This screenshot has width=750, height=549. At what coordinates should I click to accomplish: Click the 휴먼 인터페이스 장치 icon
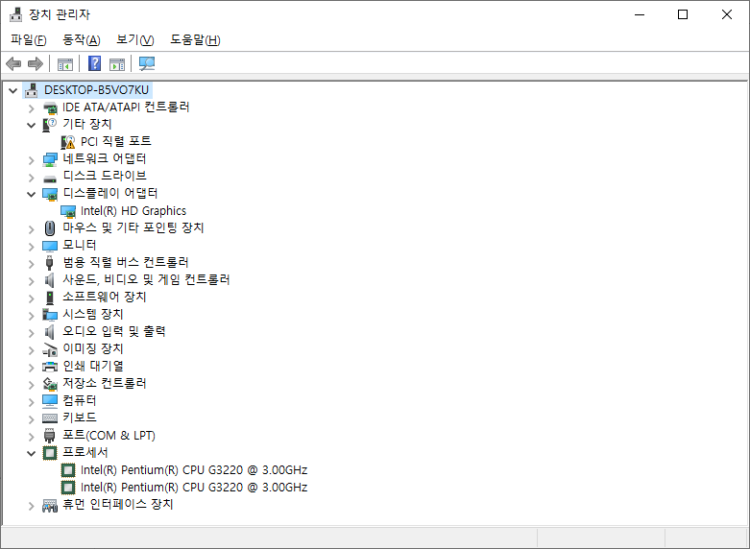(x=50, y=505)
